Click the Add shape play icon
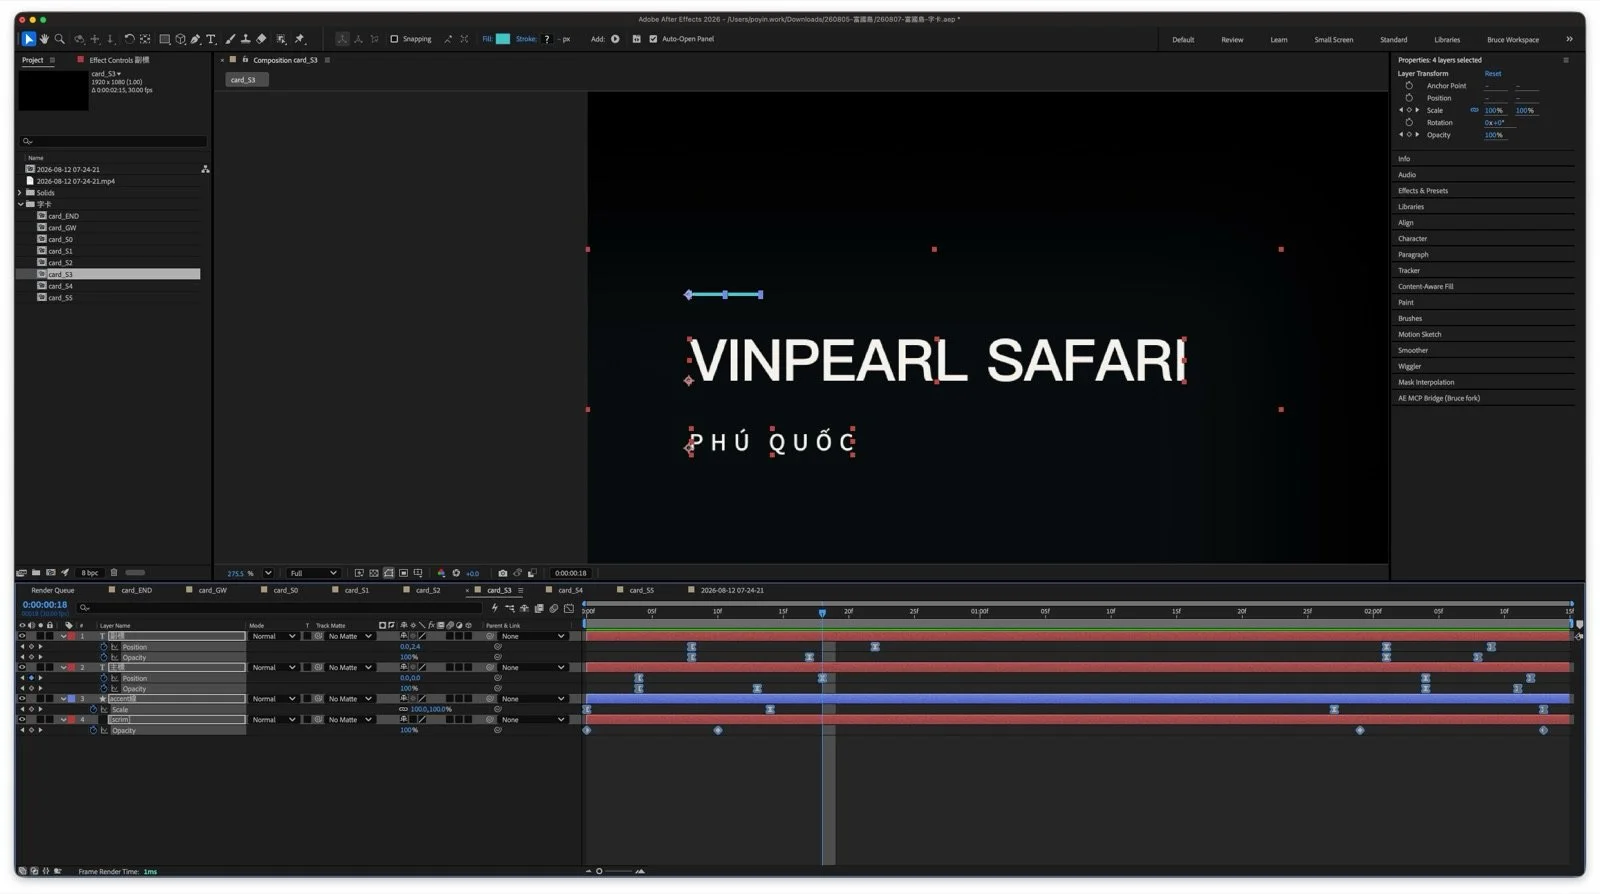This screenshot has width=1600, height=894. 615,39
